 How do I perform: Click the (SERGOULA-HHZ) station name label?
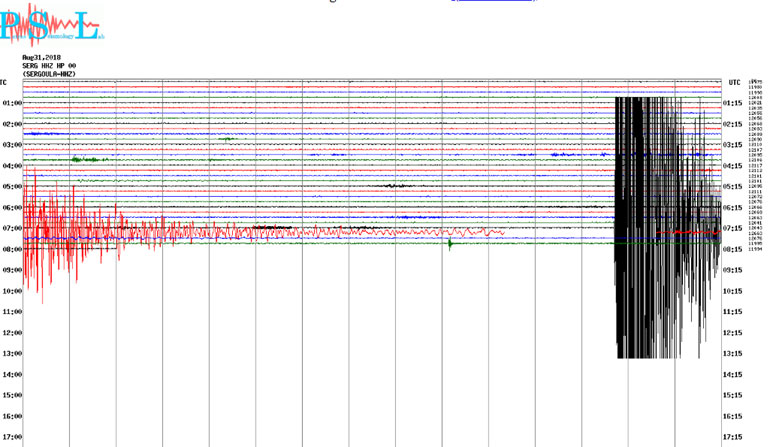point(50,74)
